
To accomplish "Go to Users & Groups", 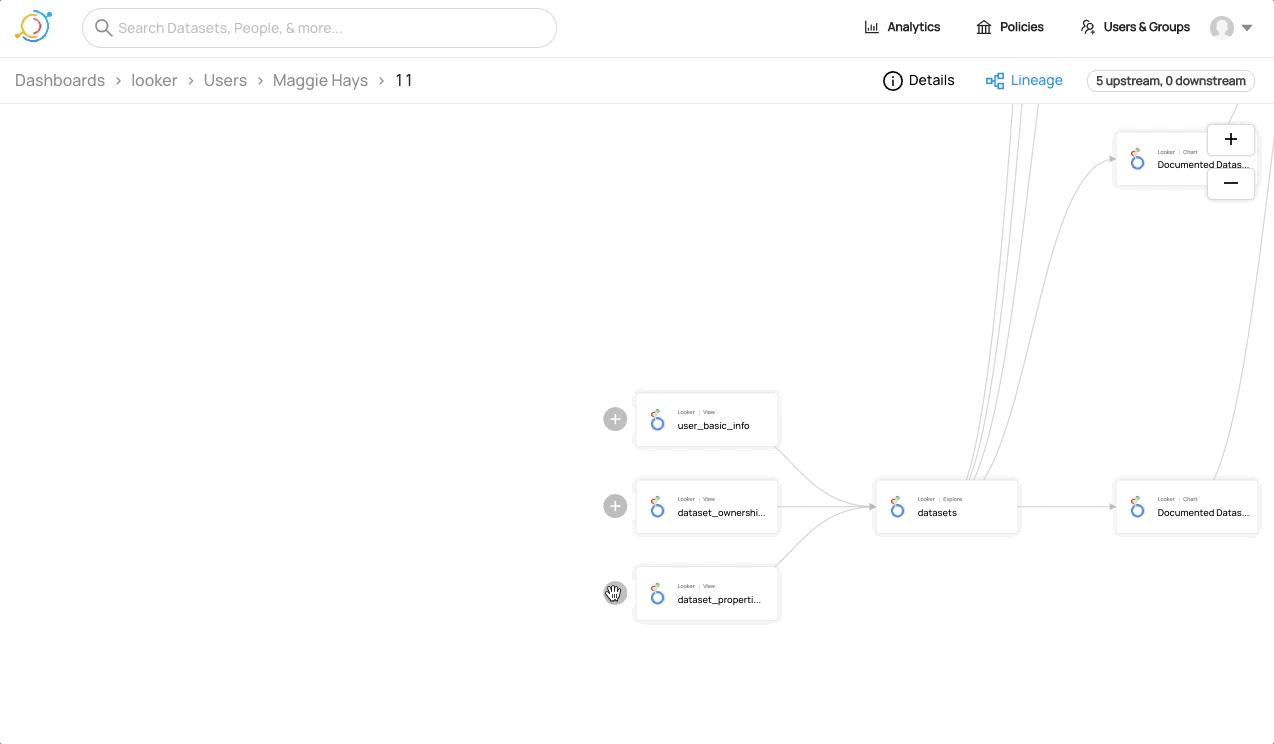I will tap(1135, 27).
